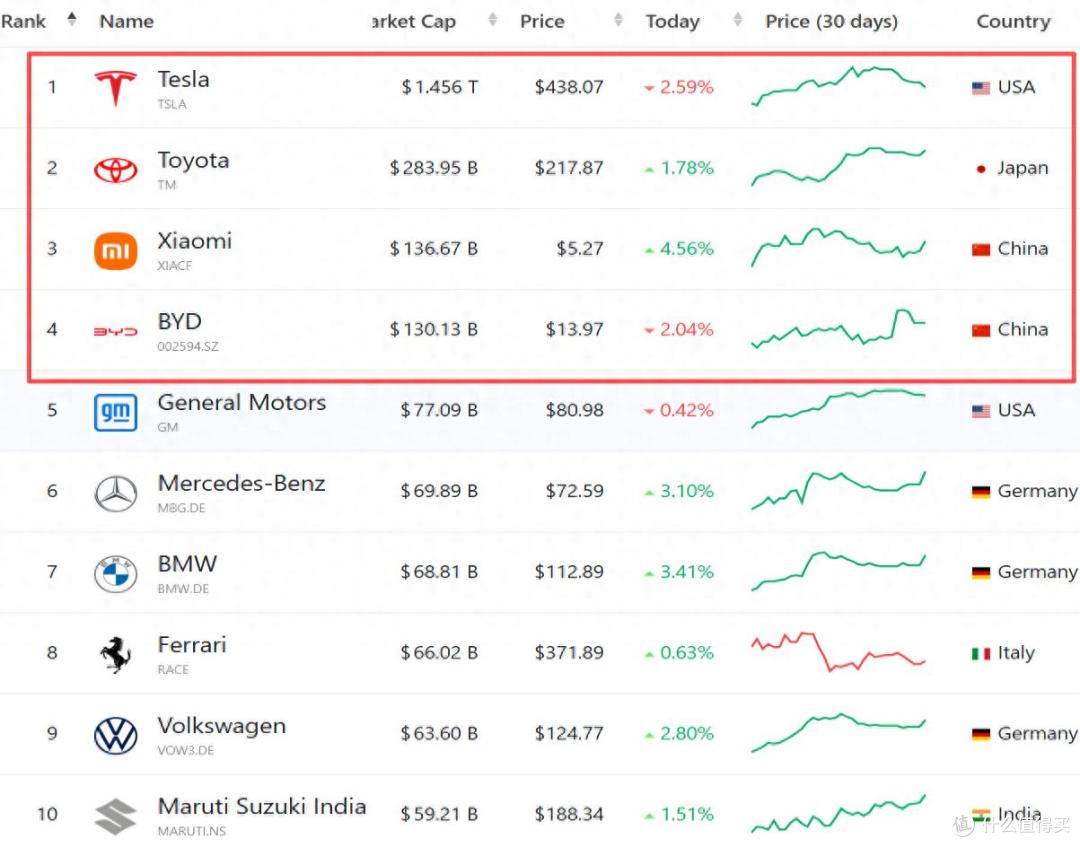
Task: Click the BMW roundel logo
Action: (115, 574)
